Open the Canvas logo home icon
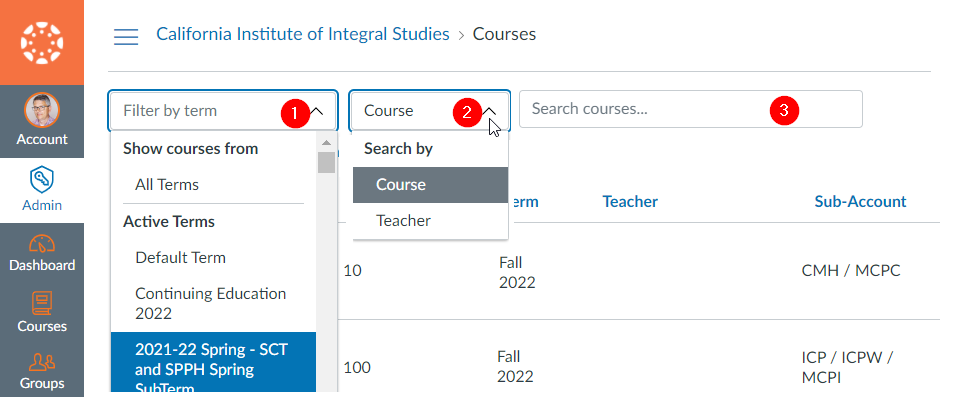This screenshot has width=958, height=397. click(x=42, y=42)
